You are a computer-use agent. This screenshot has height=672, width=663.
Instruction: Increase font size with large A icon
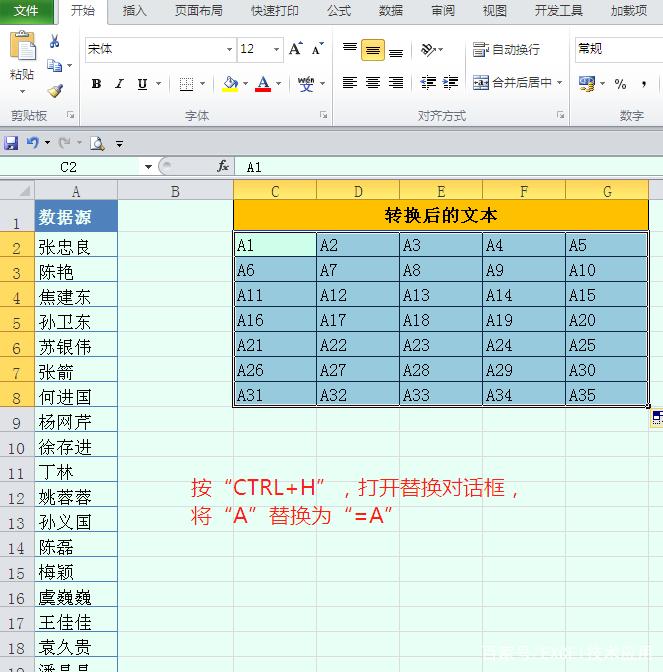[x=296, y=49]
